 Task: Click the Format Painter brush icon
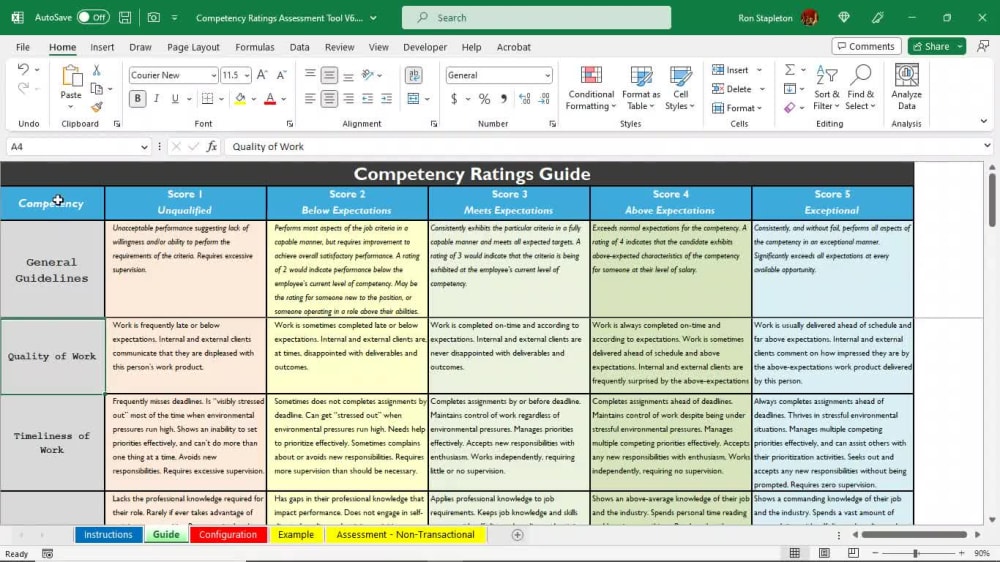point(97,107)
